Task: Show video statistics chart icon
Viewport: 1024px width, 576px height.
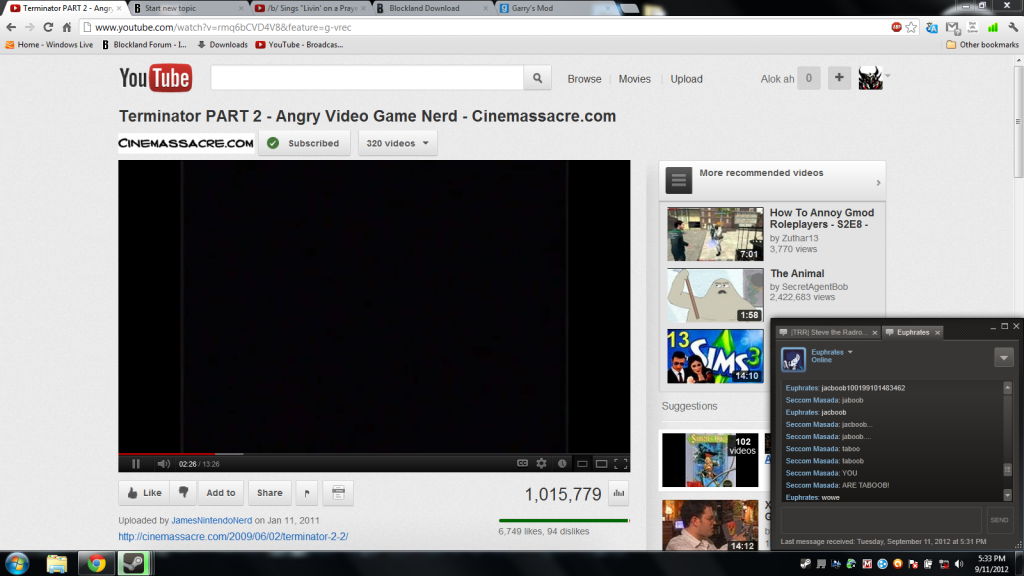Action: coord(618,494)
